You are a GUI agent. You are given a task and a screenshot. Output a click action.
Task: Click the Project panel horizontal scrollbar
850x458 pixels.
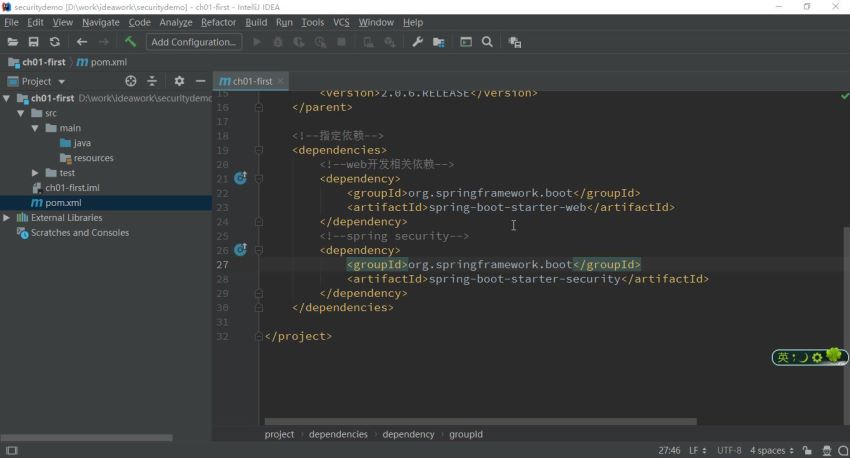pos(87,437)
